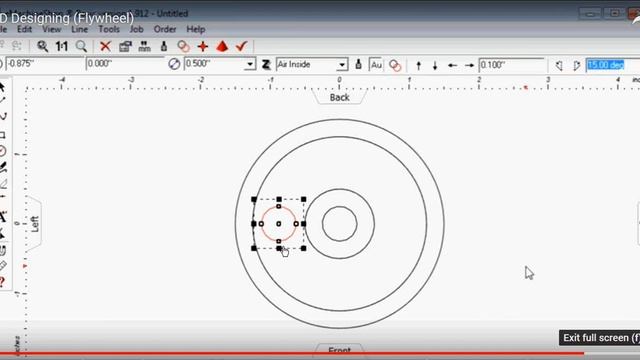
Task: Click the X position field -0.875"
Action: (x=44, y=64)
